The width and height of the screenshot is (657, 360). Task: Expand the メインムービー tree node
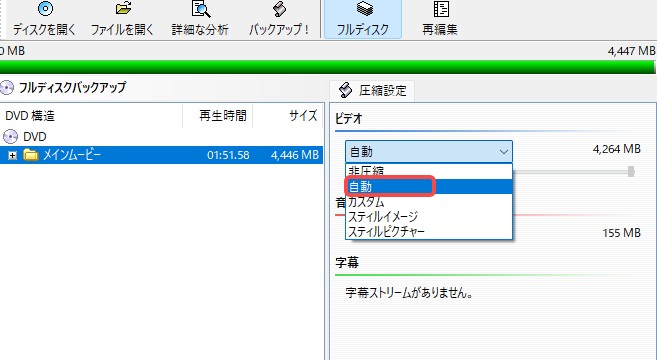coord(13,155)
